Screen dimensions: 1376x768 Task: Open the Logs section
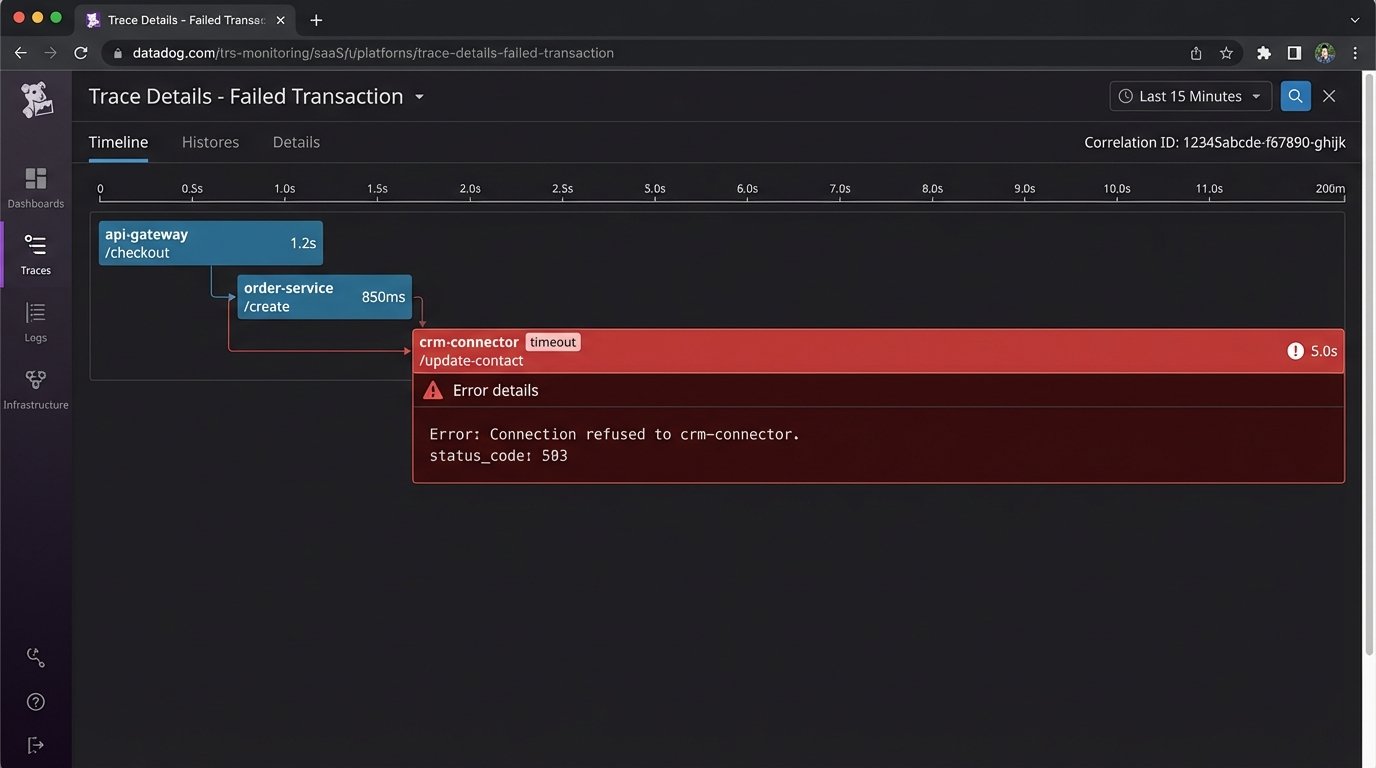pyautogui.click(x=35, y=320)
